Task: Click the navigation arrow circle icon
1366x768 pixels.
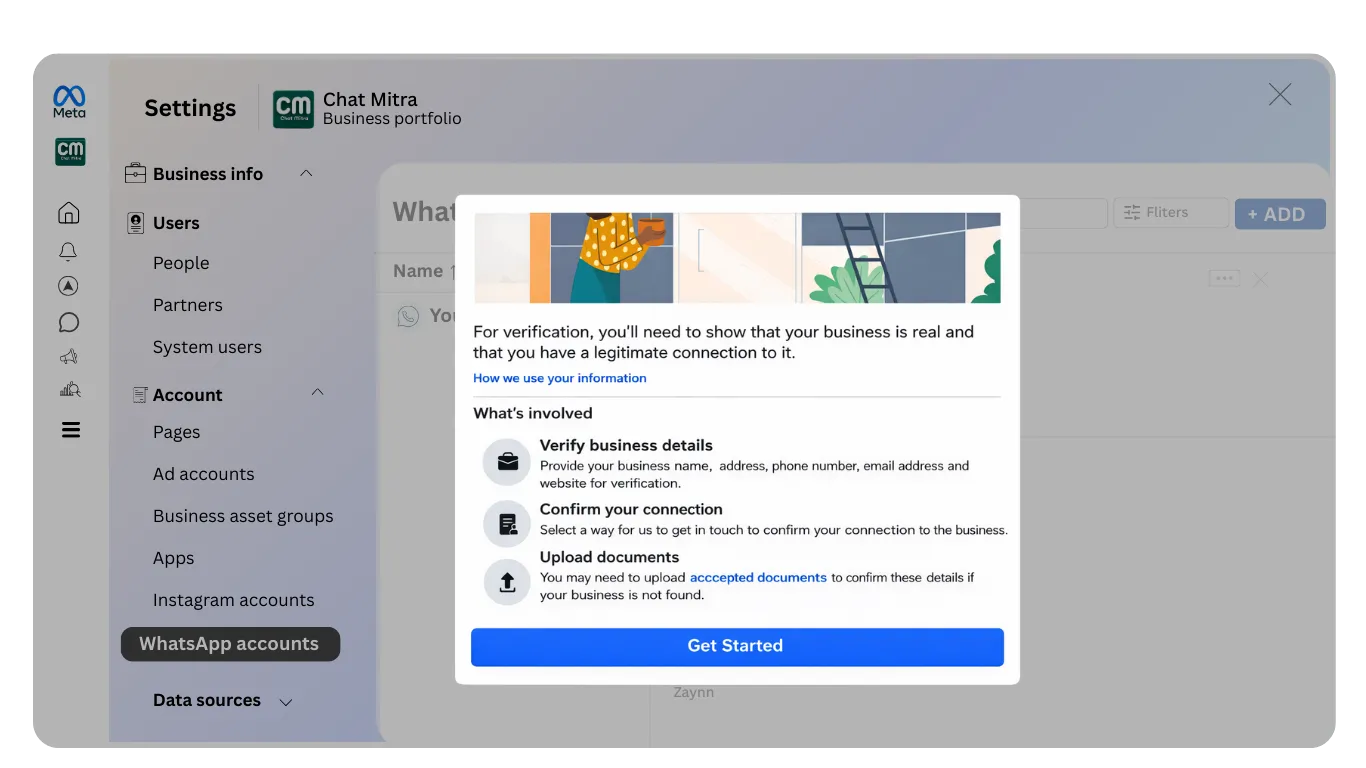Action: [x=68, y=286]
